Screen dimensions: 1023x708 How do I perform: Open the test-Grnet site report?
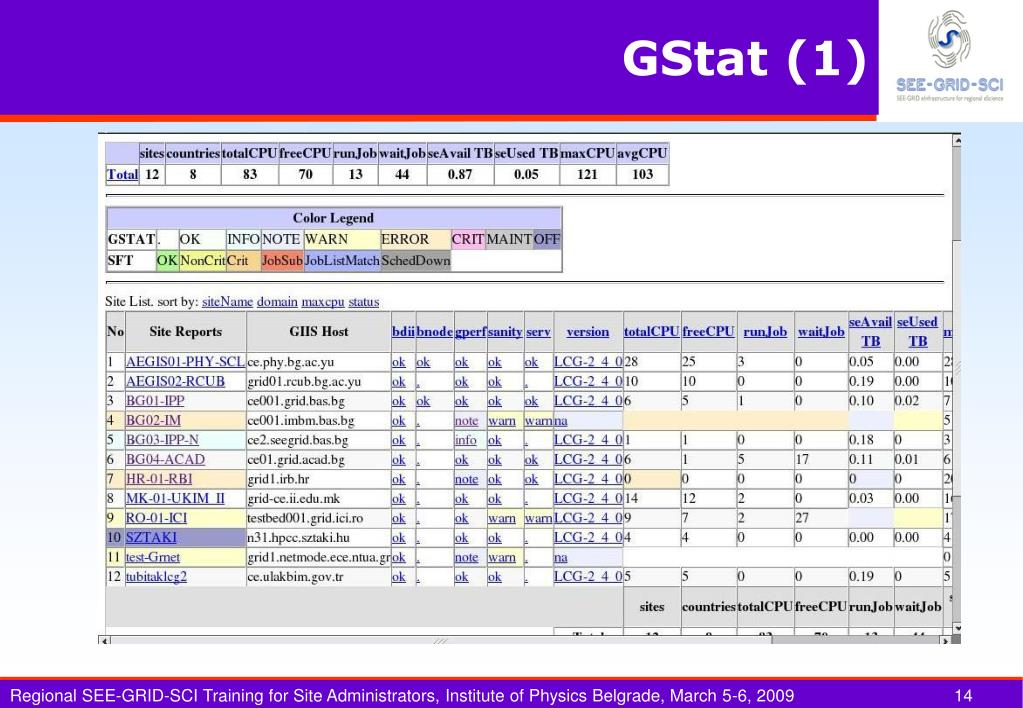pos(153,557)
